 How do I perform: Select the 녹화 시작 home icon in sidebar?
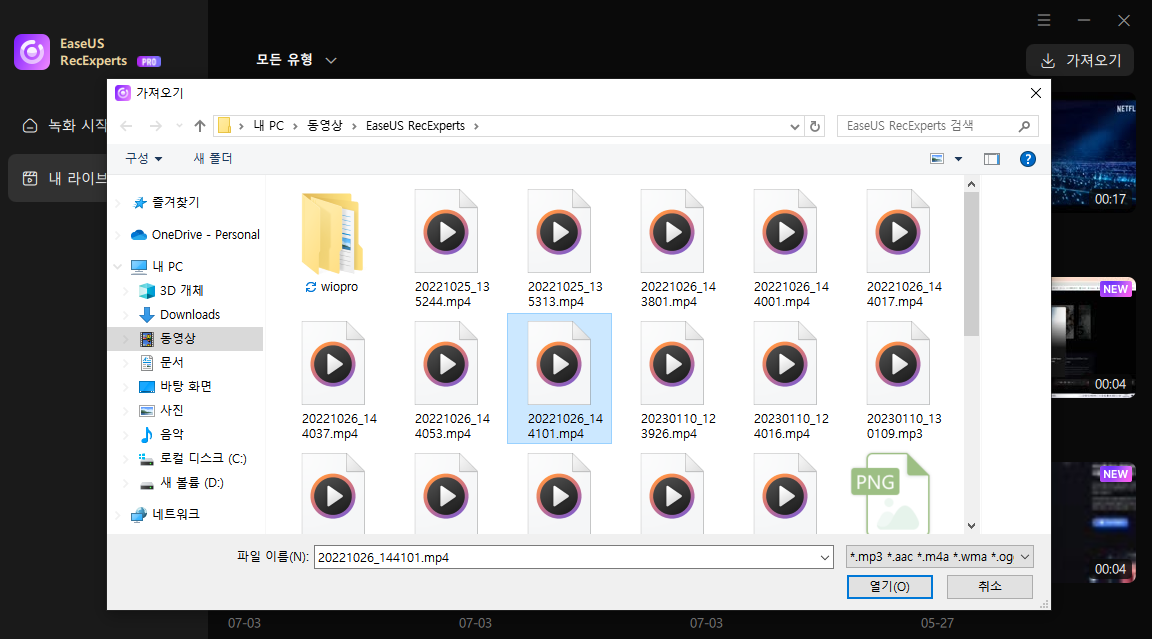(x=28, y=126)
